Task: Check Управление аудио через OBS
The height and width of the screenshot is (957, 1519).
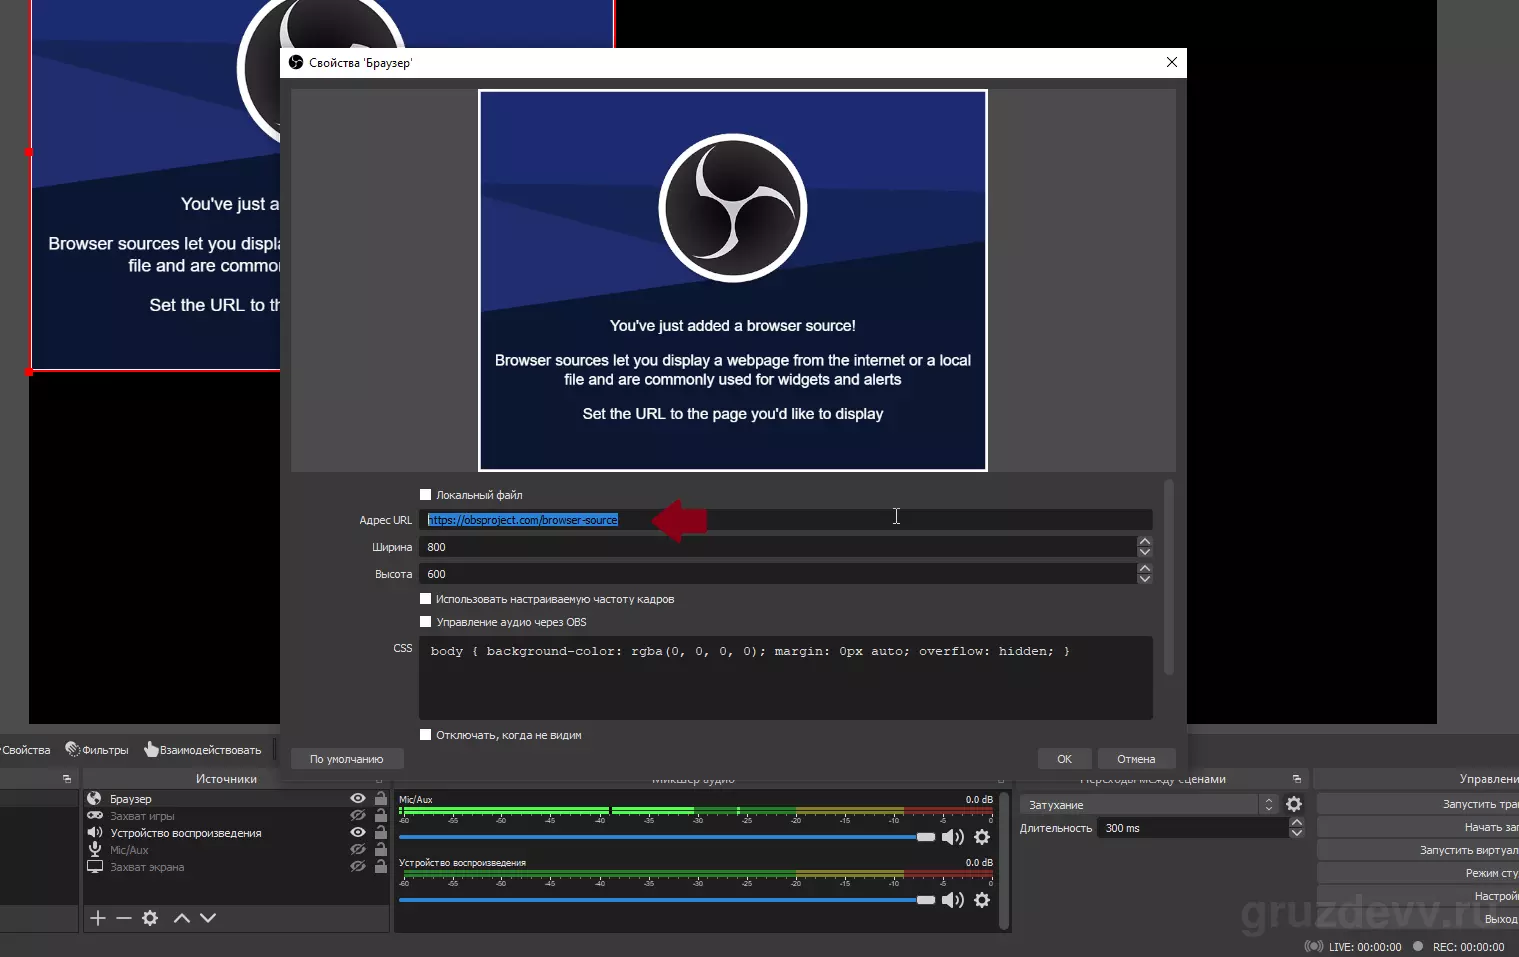Action: click(425, 621)
